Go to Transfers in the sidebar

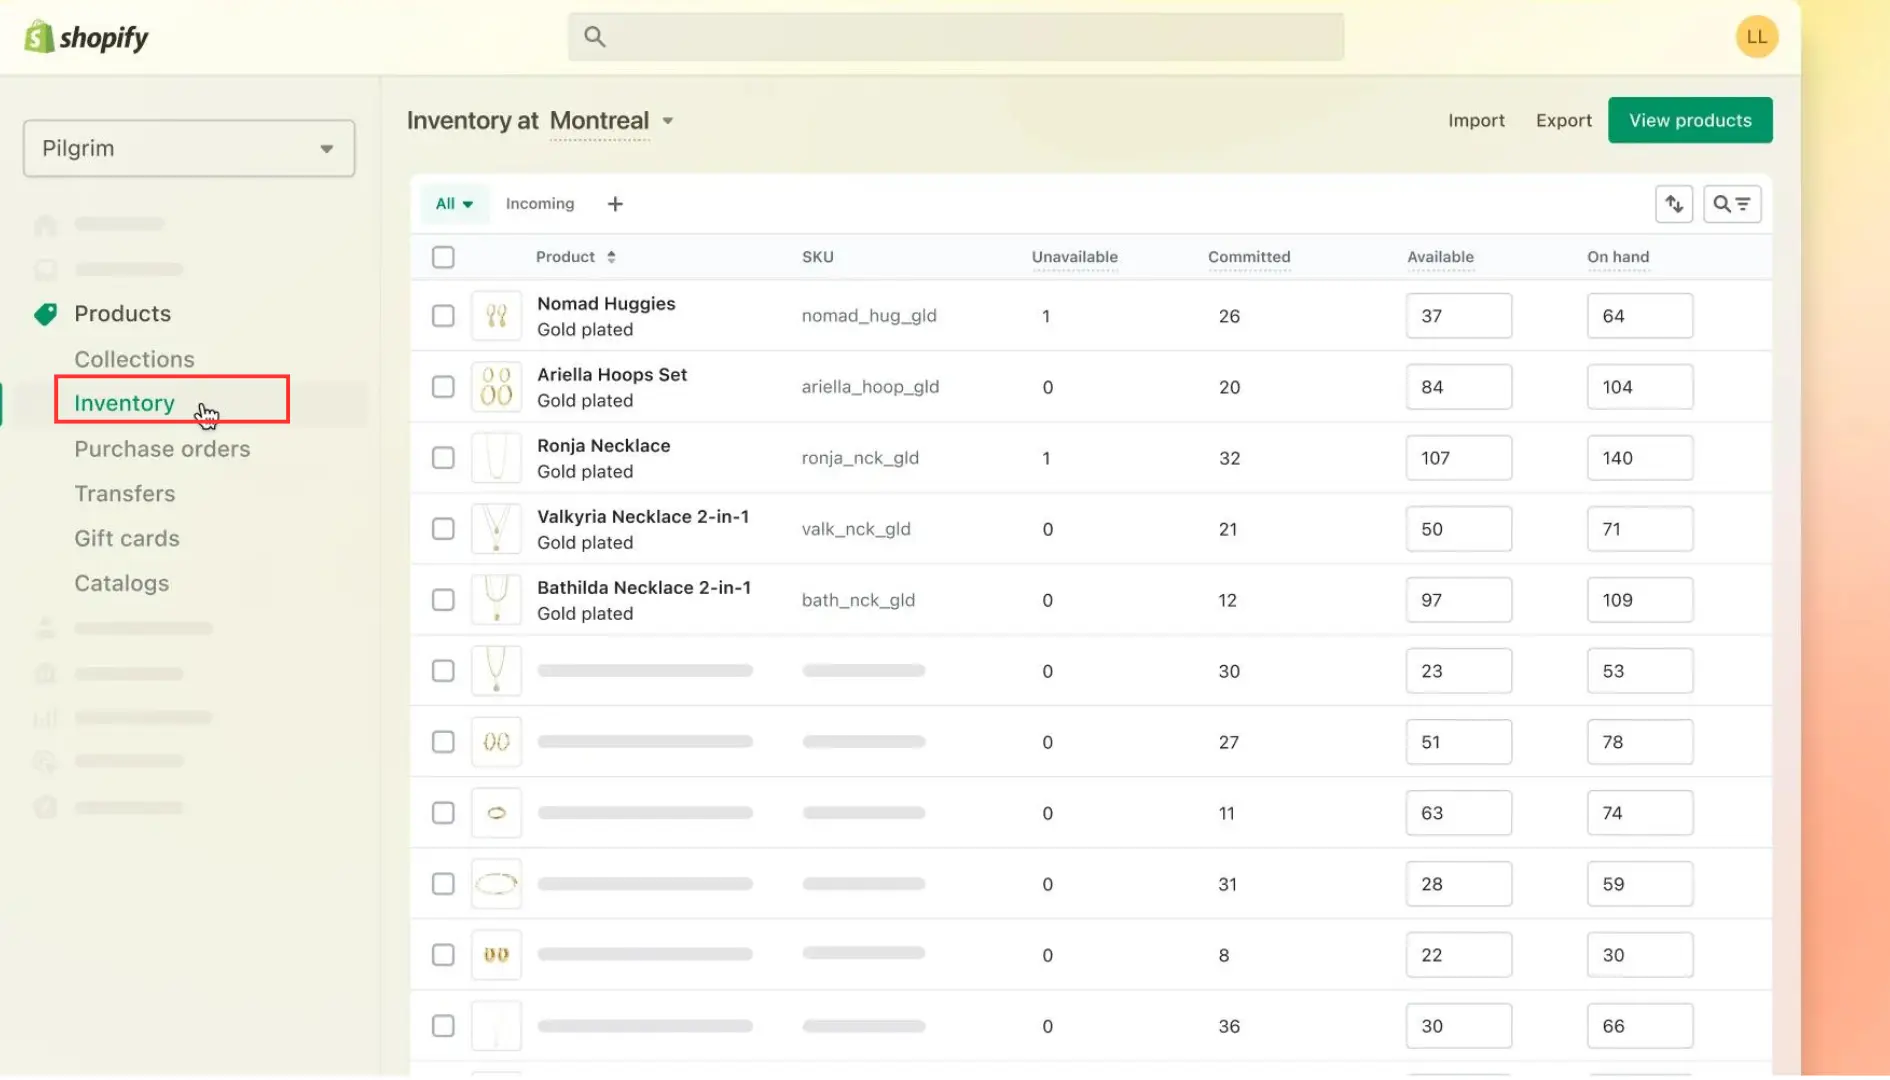point(124,494)
